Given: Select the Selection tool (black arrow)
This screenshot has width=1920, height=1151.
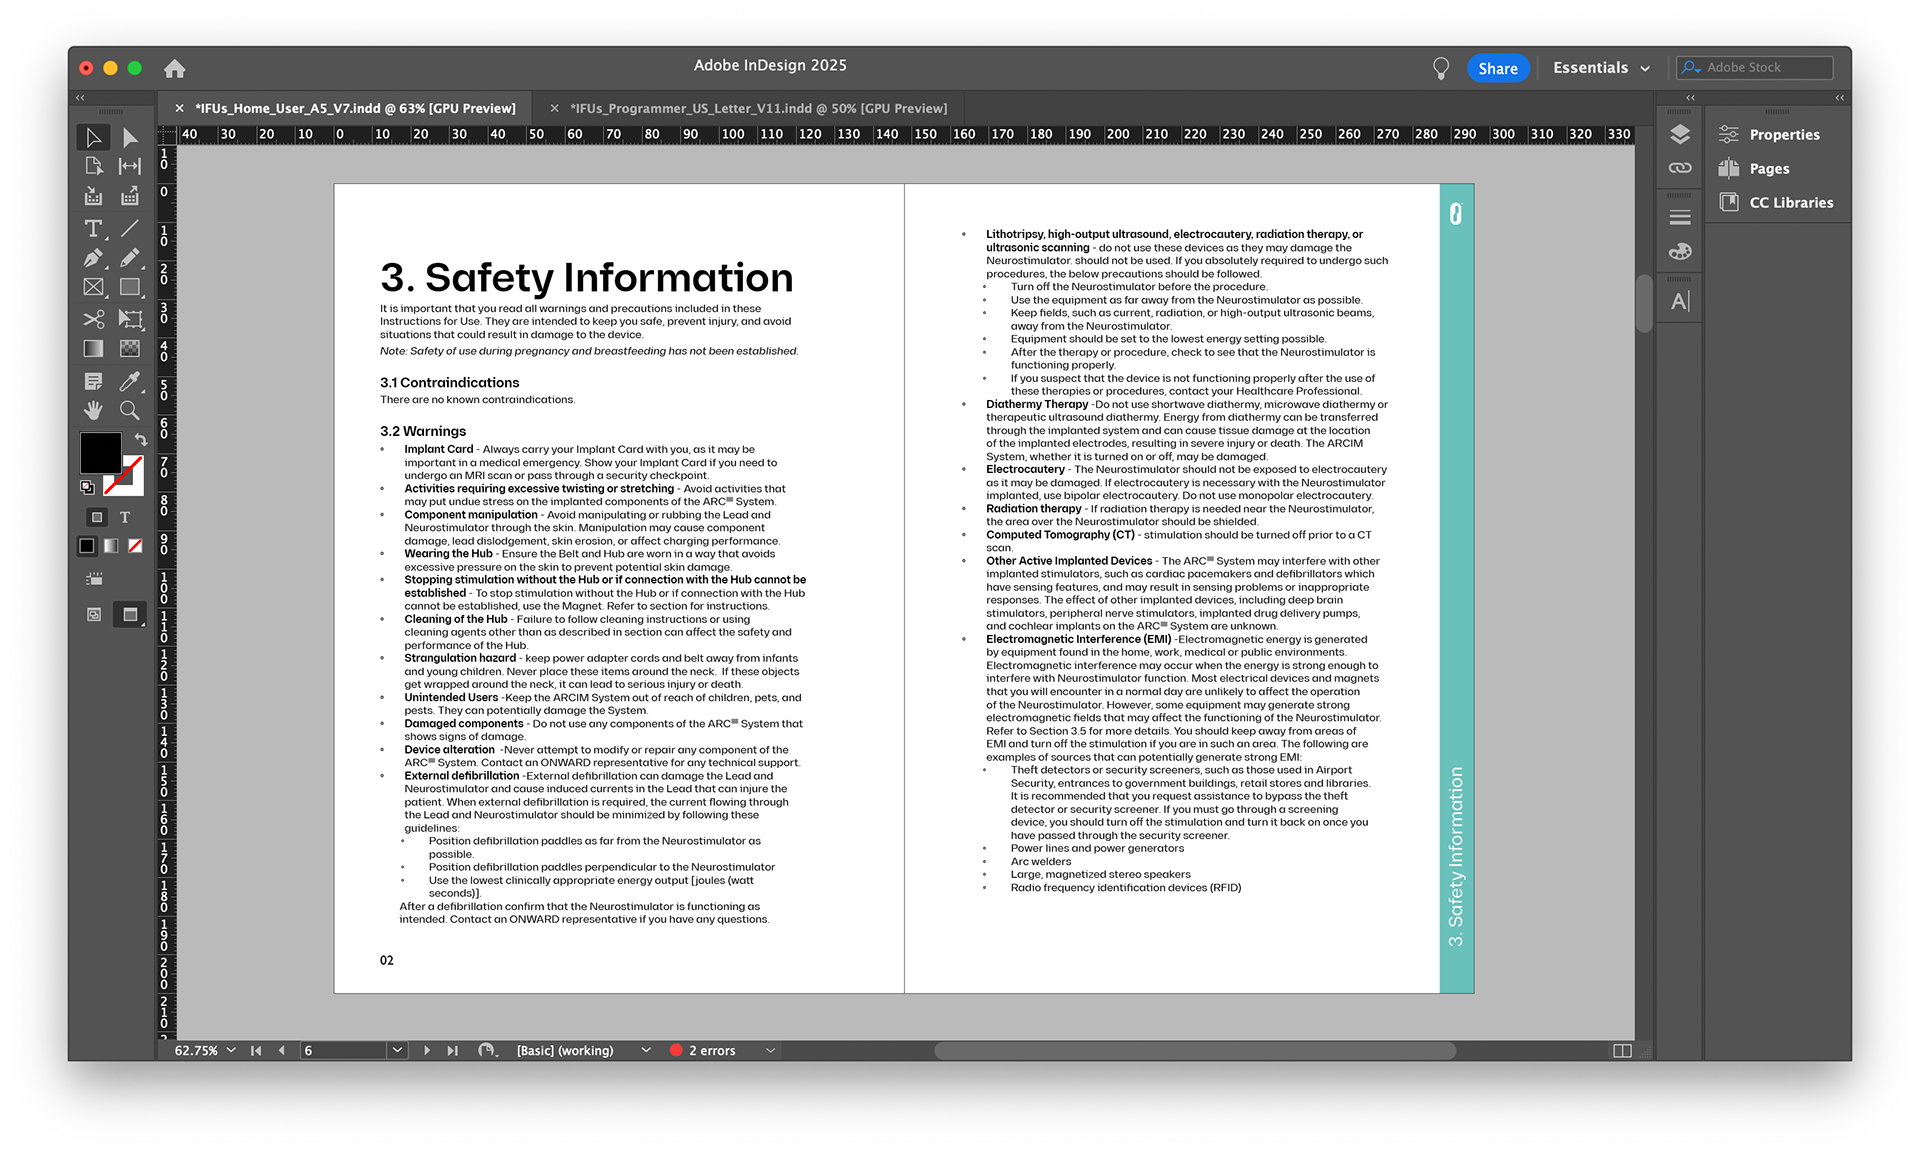Looking at the screenshot, I should pyautogui.click(x=93, y=137).
